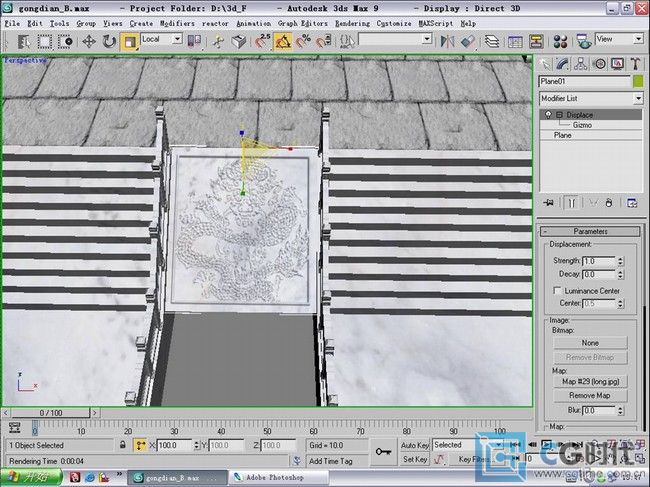650x487 pixels.
Task: Click the Render Scene teapot icon
Action: (584, 41)
